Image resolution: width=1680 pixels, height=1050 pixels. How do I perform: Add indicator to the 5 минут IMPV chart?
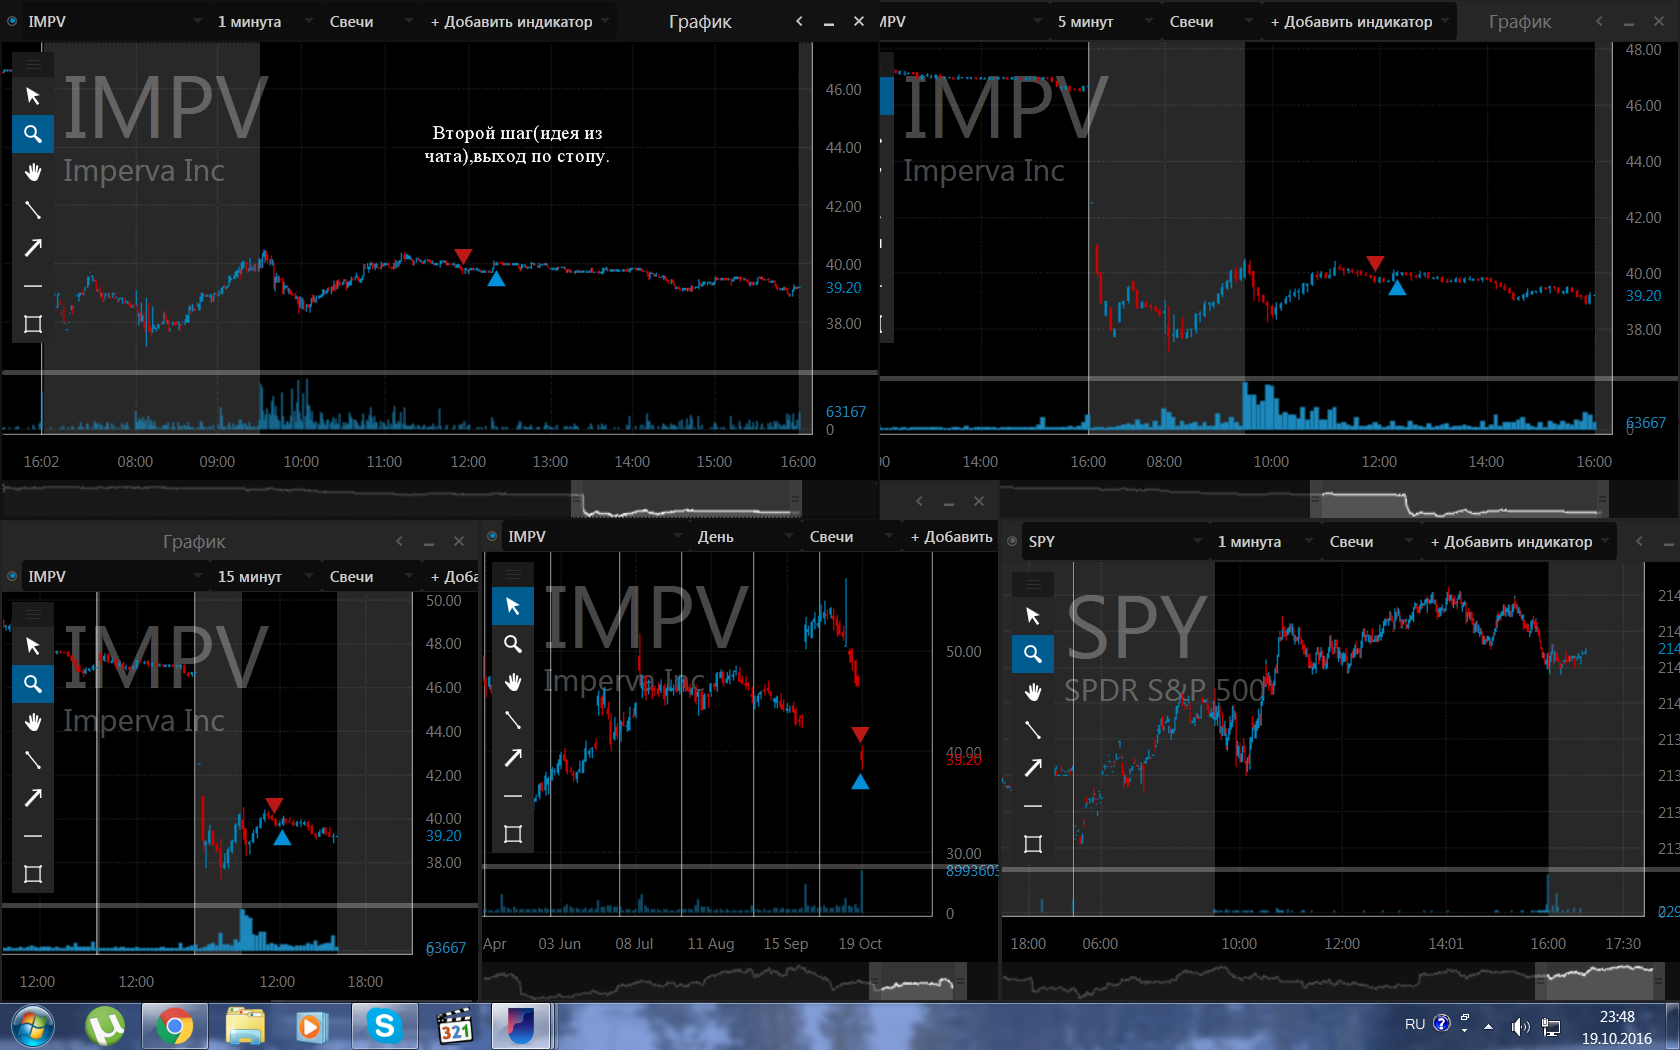point(1358,21)
